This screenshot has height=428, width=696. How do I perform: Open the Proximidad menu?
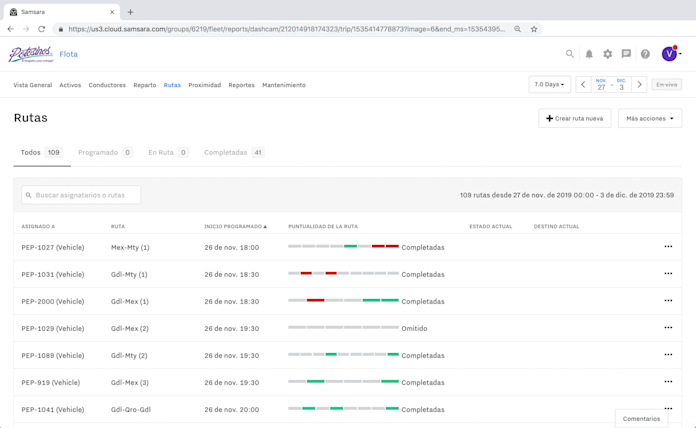205,85
